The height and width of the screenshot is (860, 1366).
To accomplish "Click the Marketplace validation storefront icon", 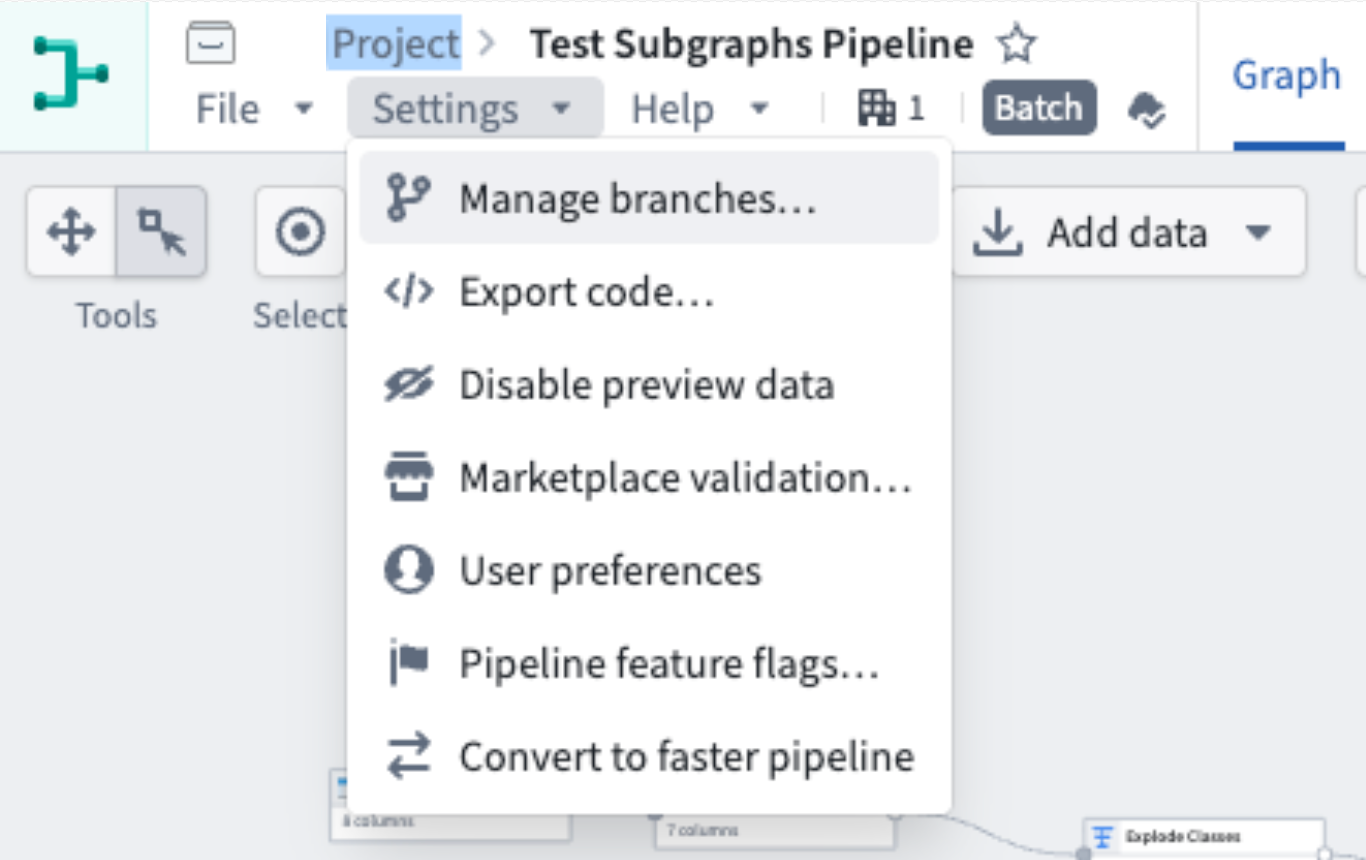I will [x=407, y=477].
